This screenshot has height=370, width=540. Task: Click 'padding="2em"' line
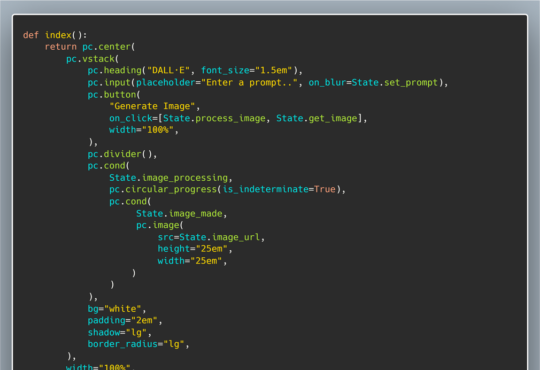coord(125,321)
